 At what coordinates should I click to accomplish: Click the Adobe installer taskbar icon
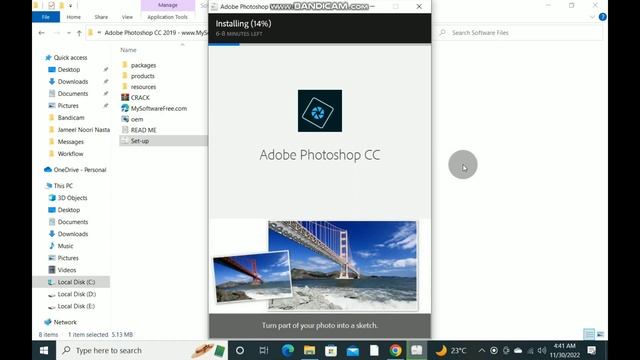coord(416,350)
